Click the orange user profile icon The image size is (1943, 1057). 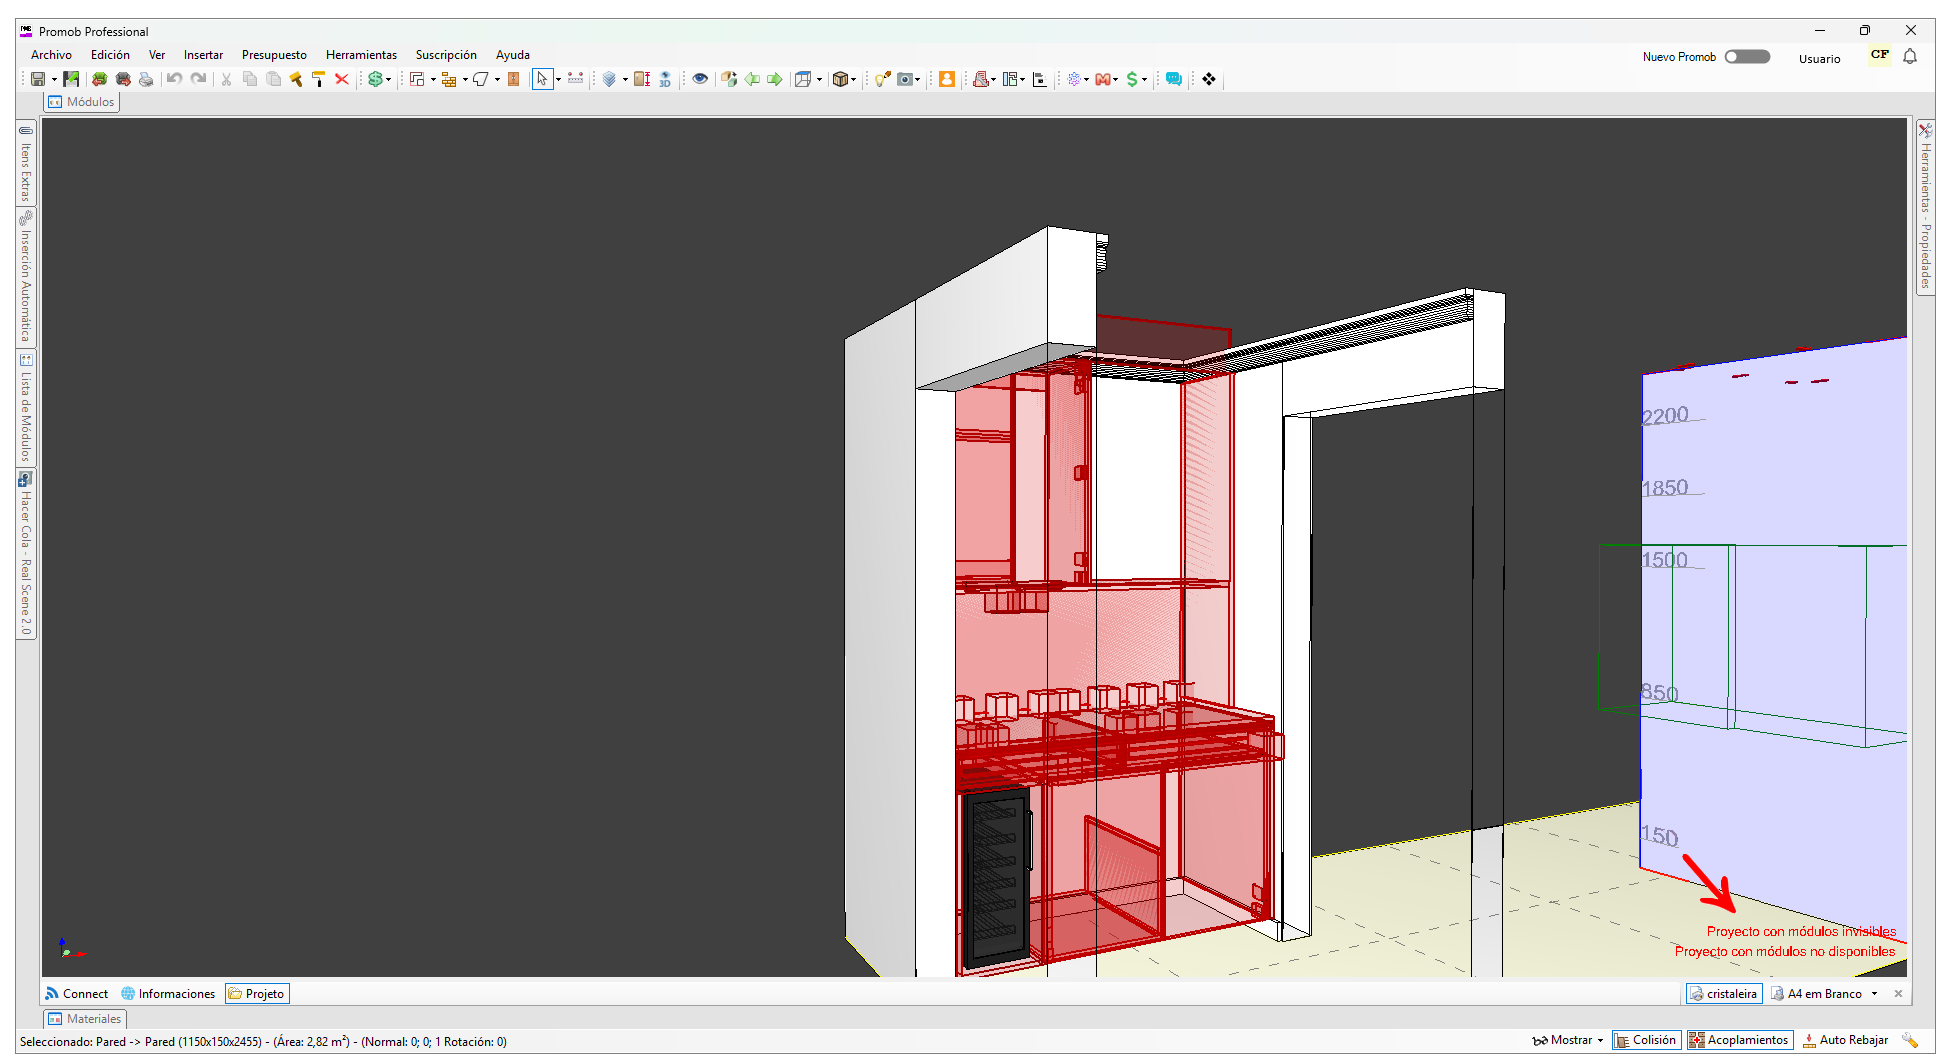946,79
